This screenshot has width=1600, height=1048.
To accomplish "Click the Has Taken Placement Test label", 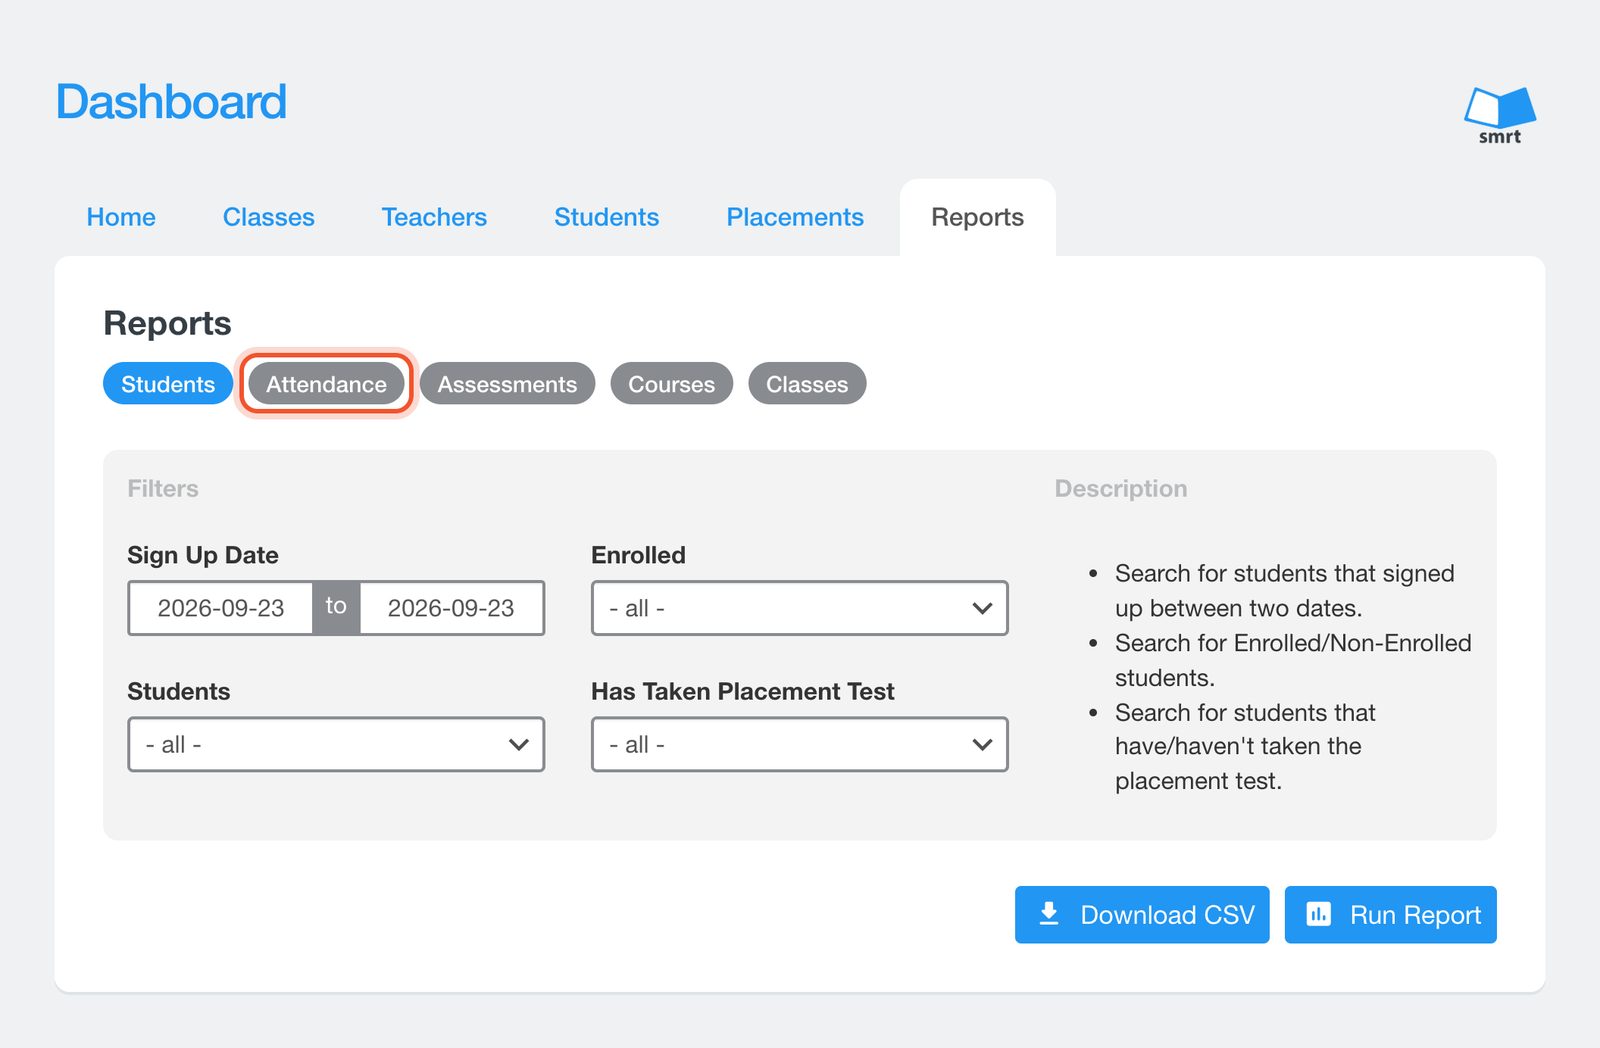I will pos(743,691).
